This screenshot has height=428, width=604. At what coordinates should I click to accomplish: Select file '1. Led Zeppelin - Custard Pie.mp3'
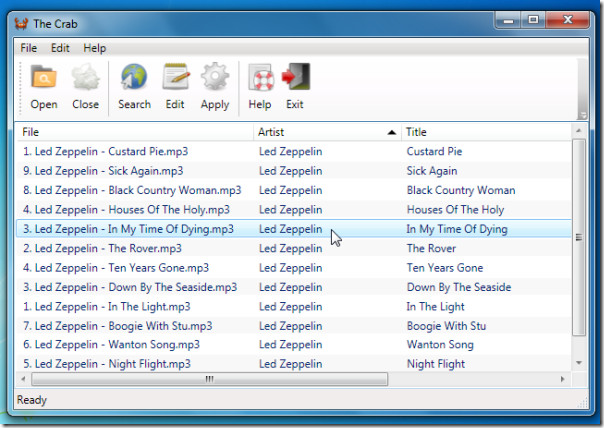(105, 151)
